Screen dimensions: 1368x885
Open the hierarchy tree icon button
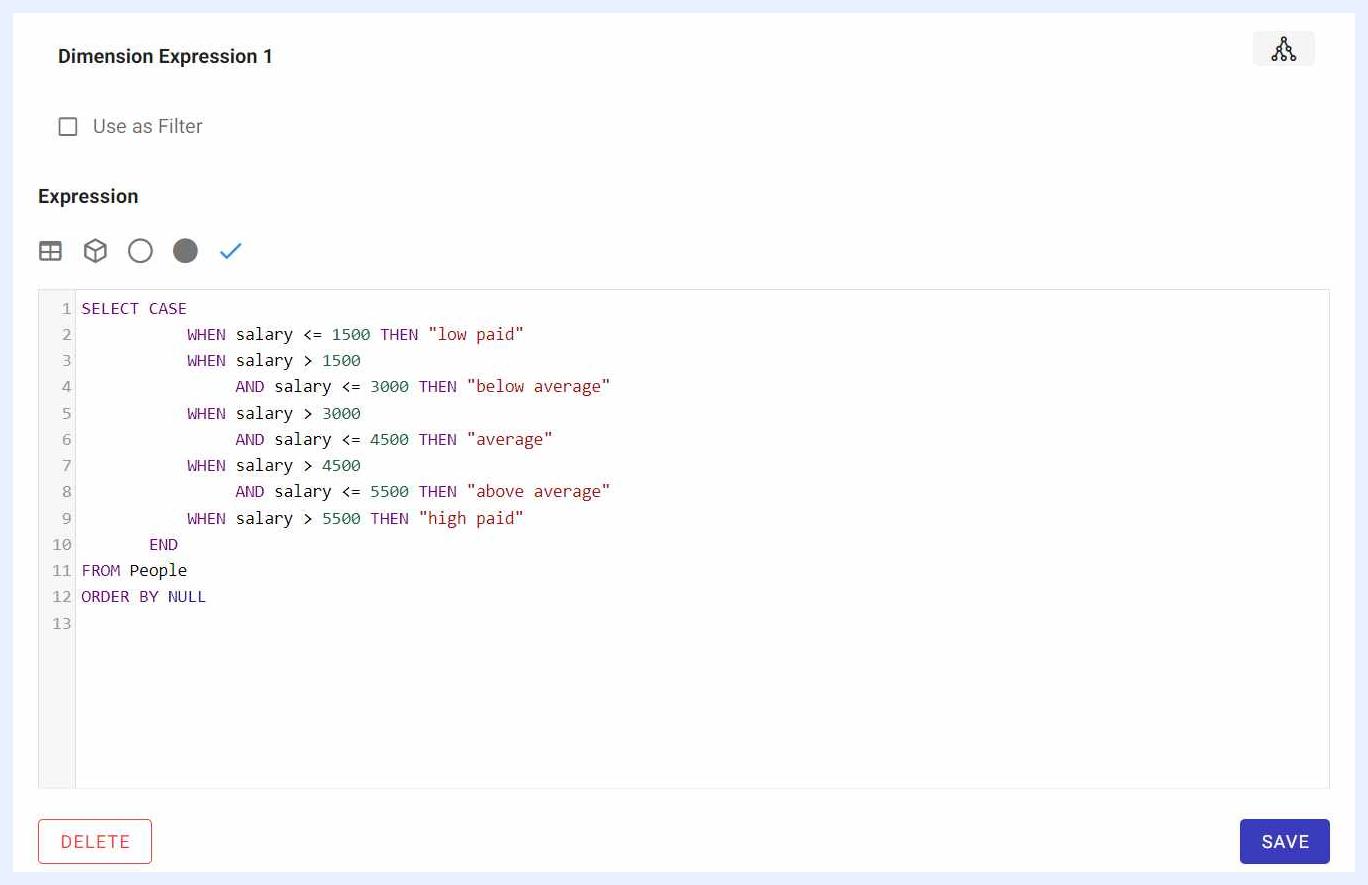1283,49
